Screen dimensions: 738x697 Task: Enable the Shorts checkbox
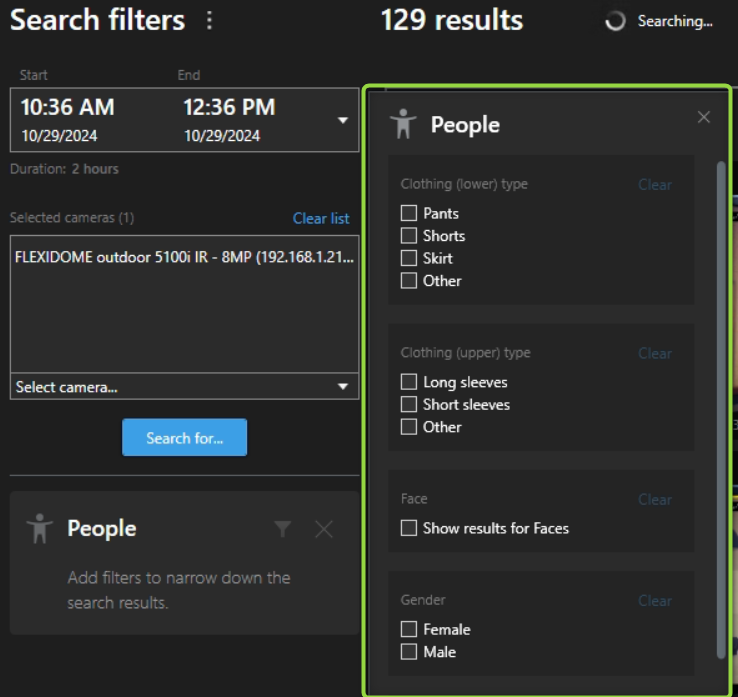(409, 236)
